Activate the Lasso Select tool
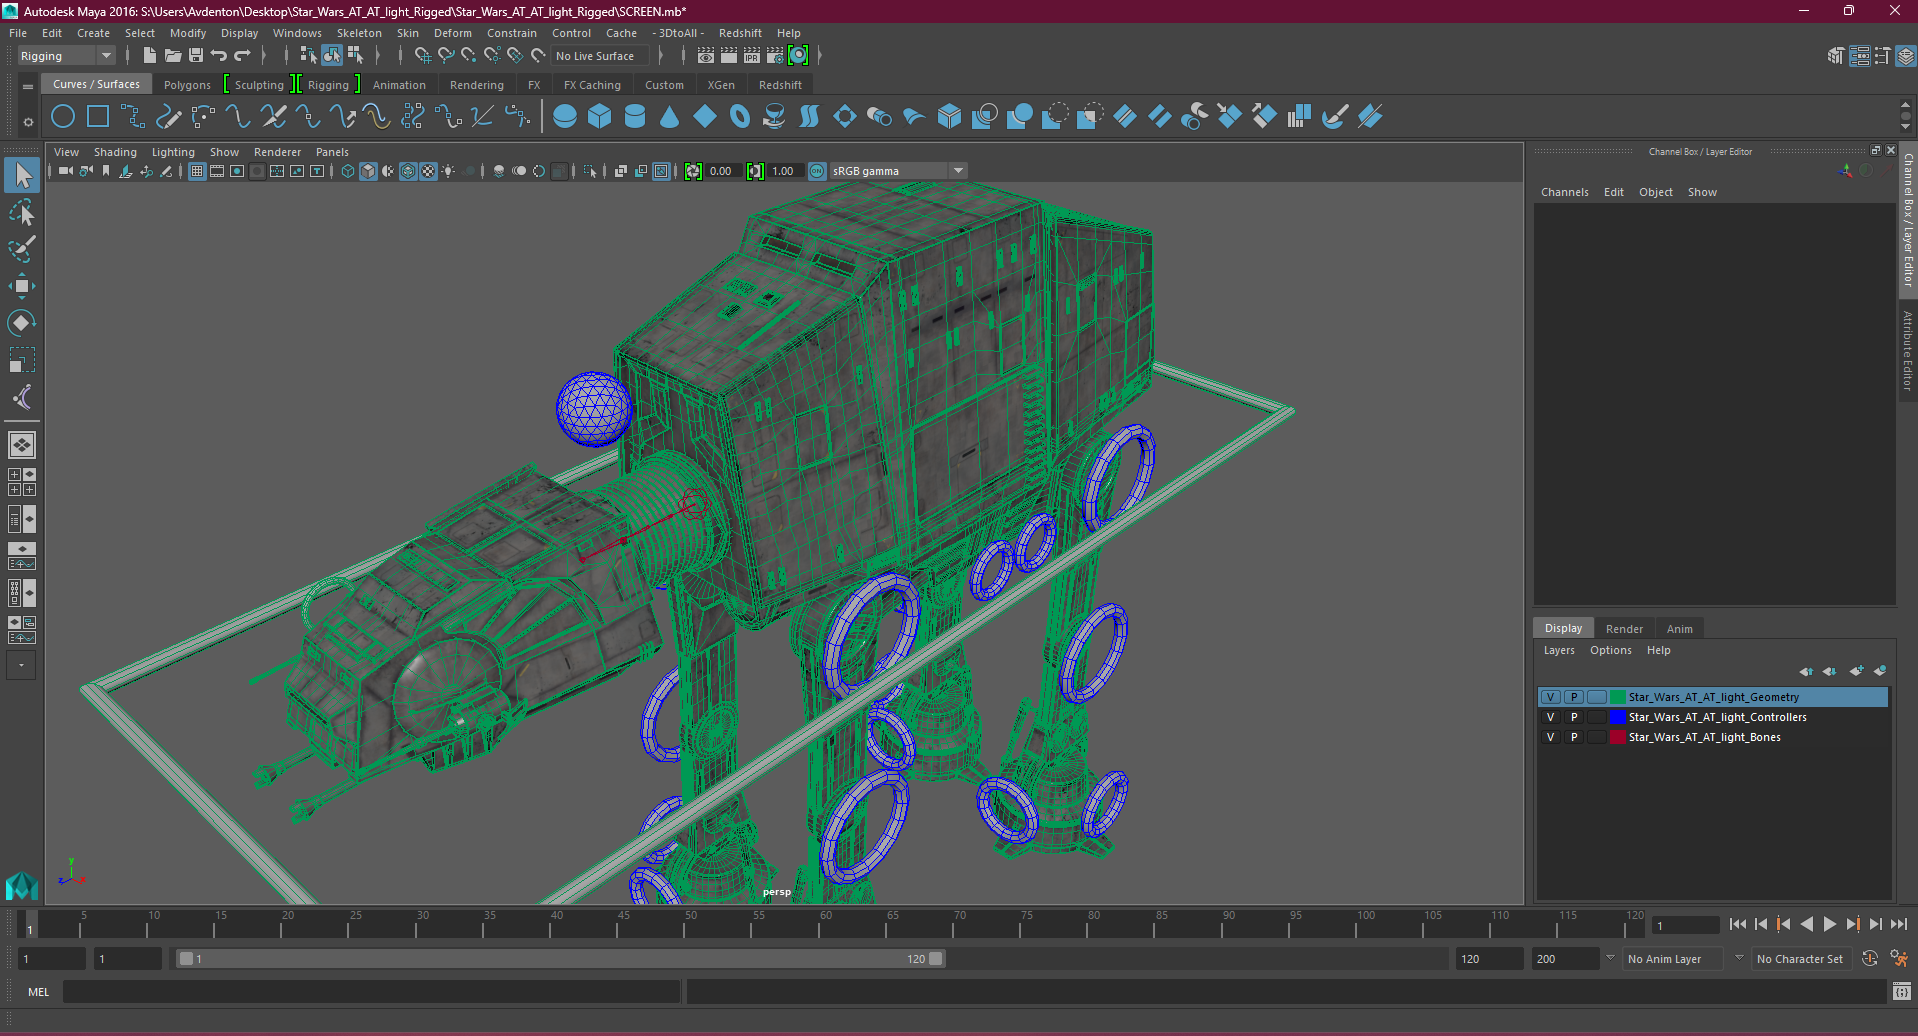This screenshot has height=1036, width=1918. click(x=22, y=213)
